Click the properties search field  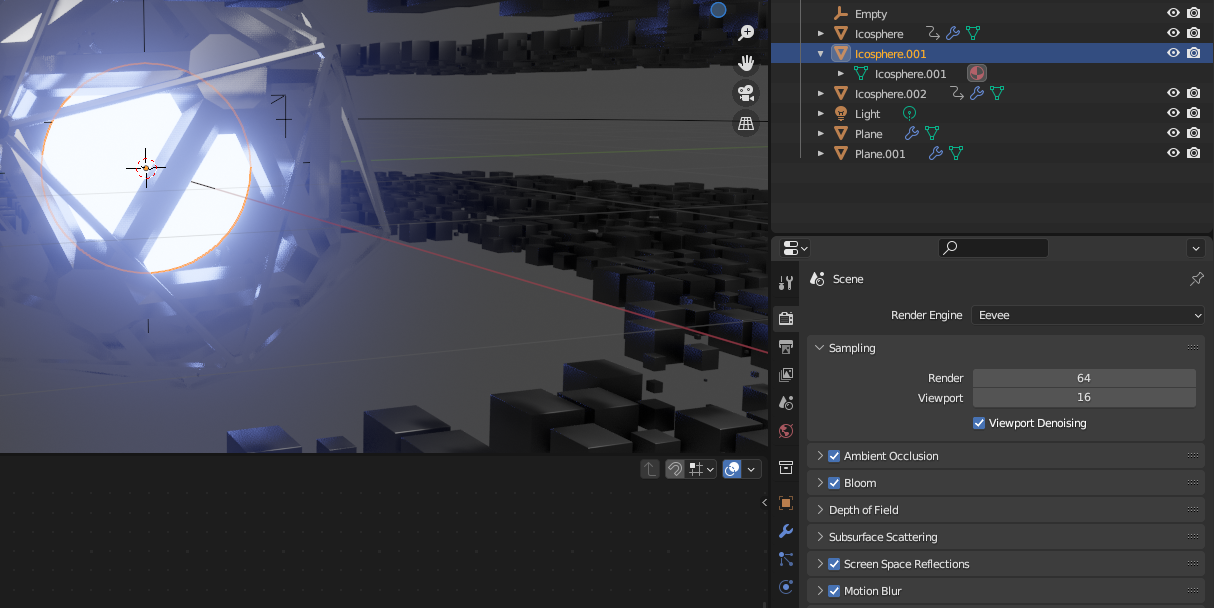pos(993,248)
